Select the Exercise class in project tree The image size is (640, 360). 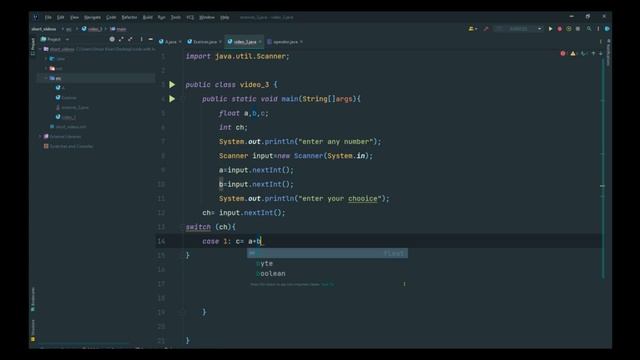[x=66, y=98]
